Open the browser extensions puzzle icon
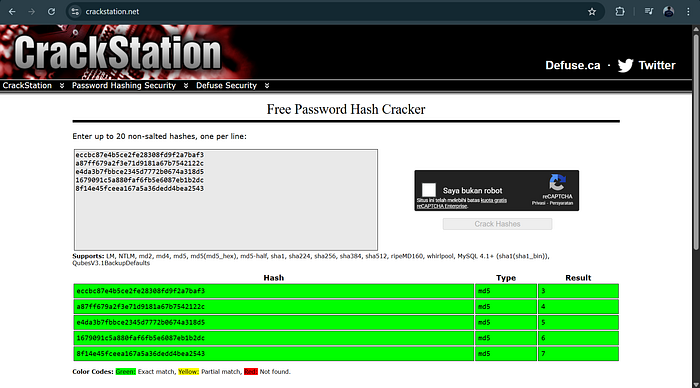 (x=620, y=12)
